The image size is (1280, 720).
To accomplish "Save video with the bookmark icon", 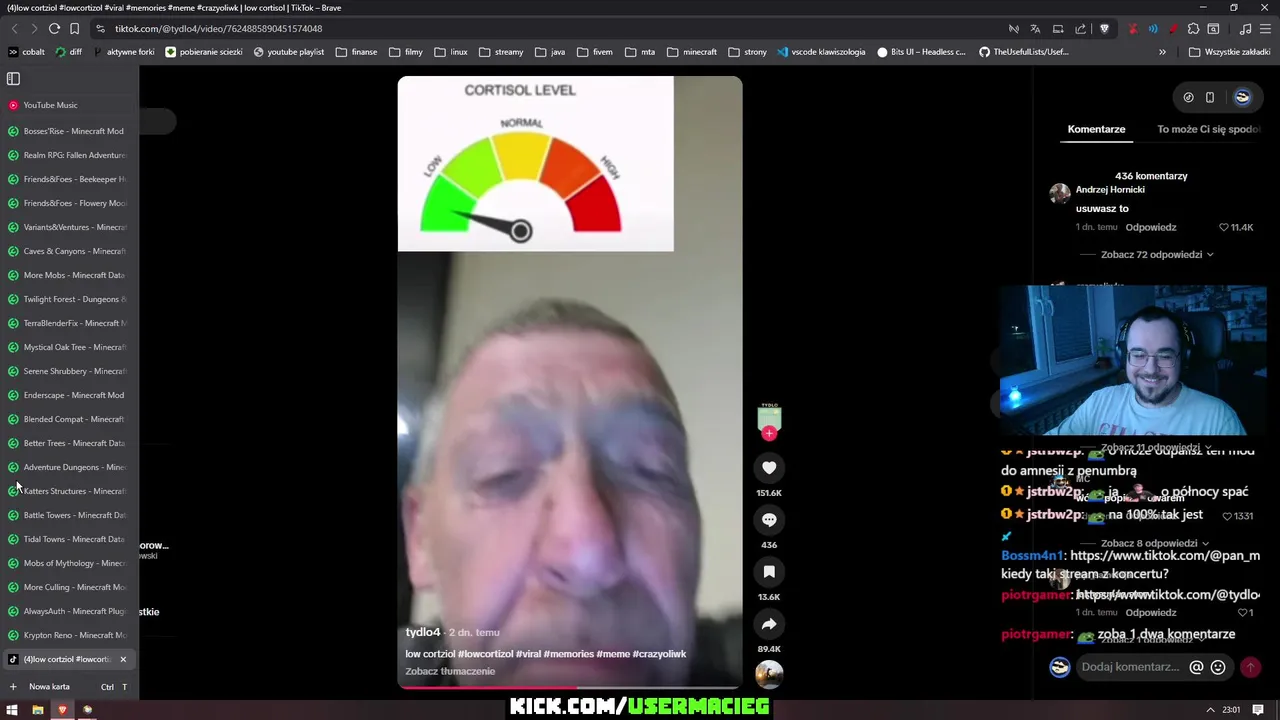I will tap(769, 571).
